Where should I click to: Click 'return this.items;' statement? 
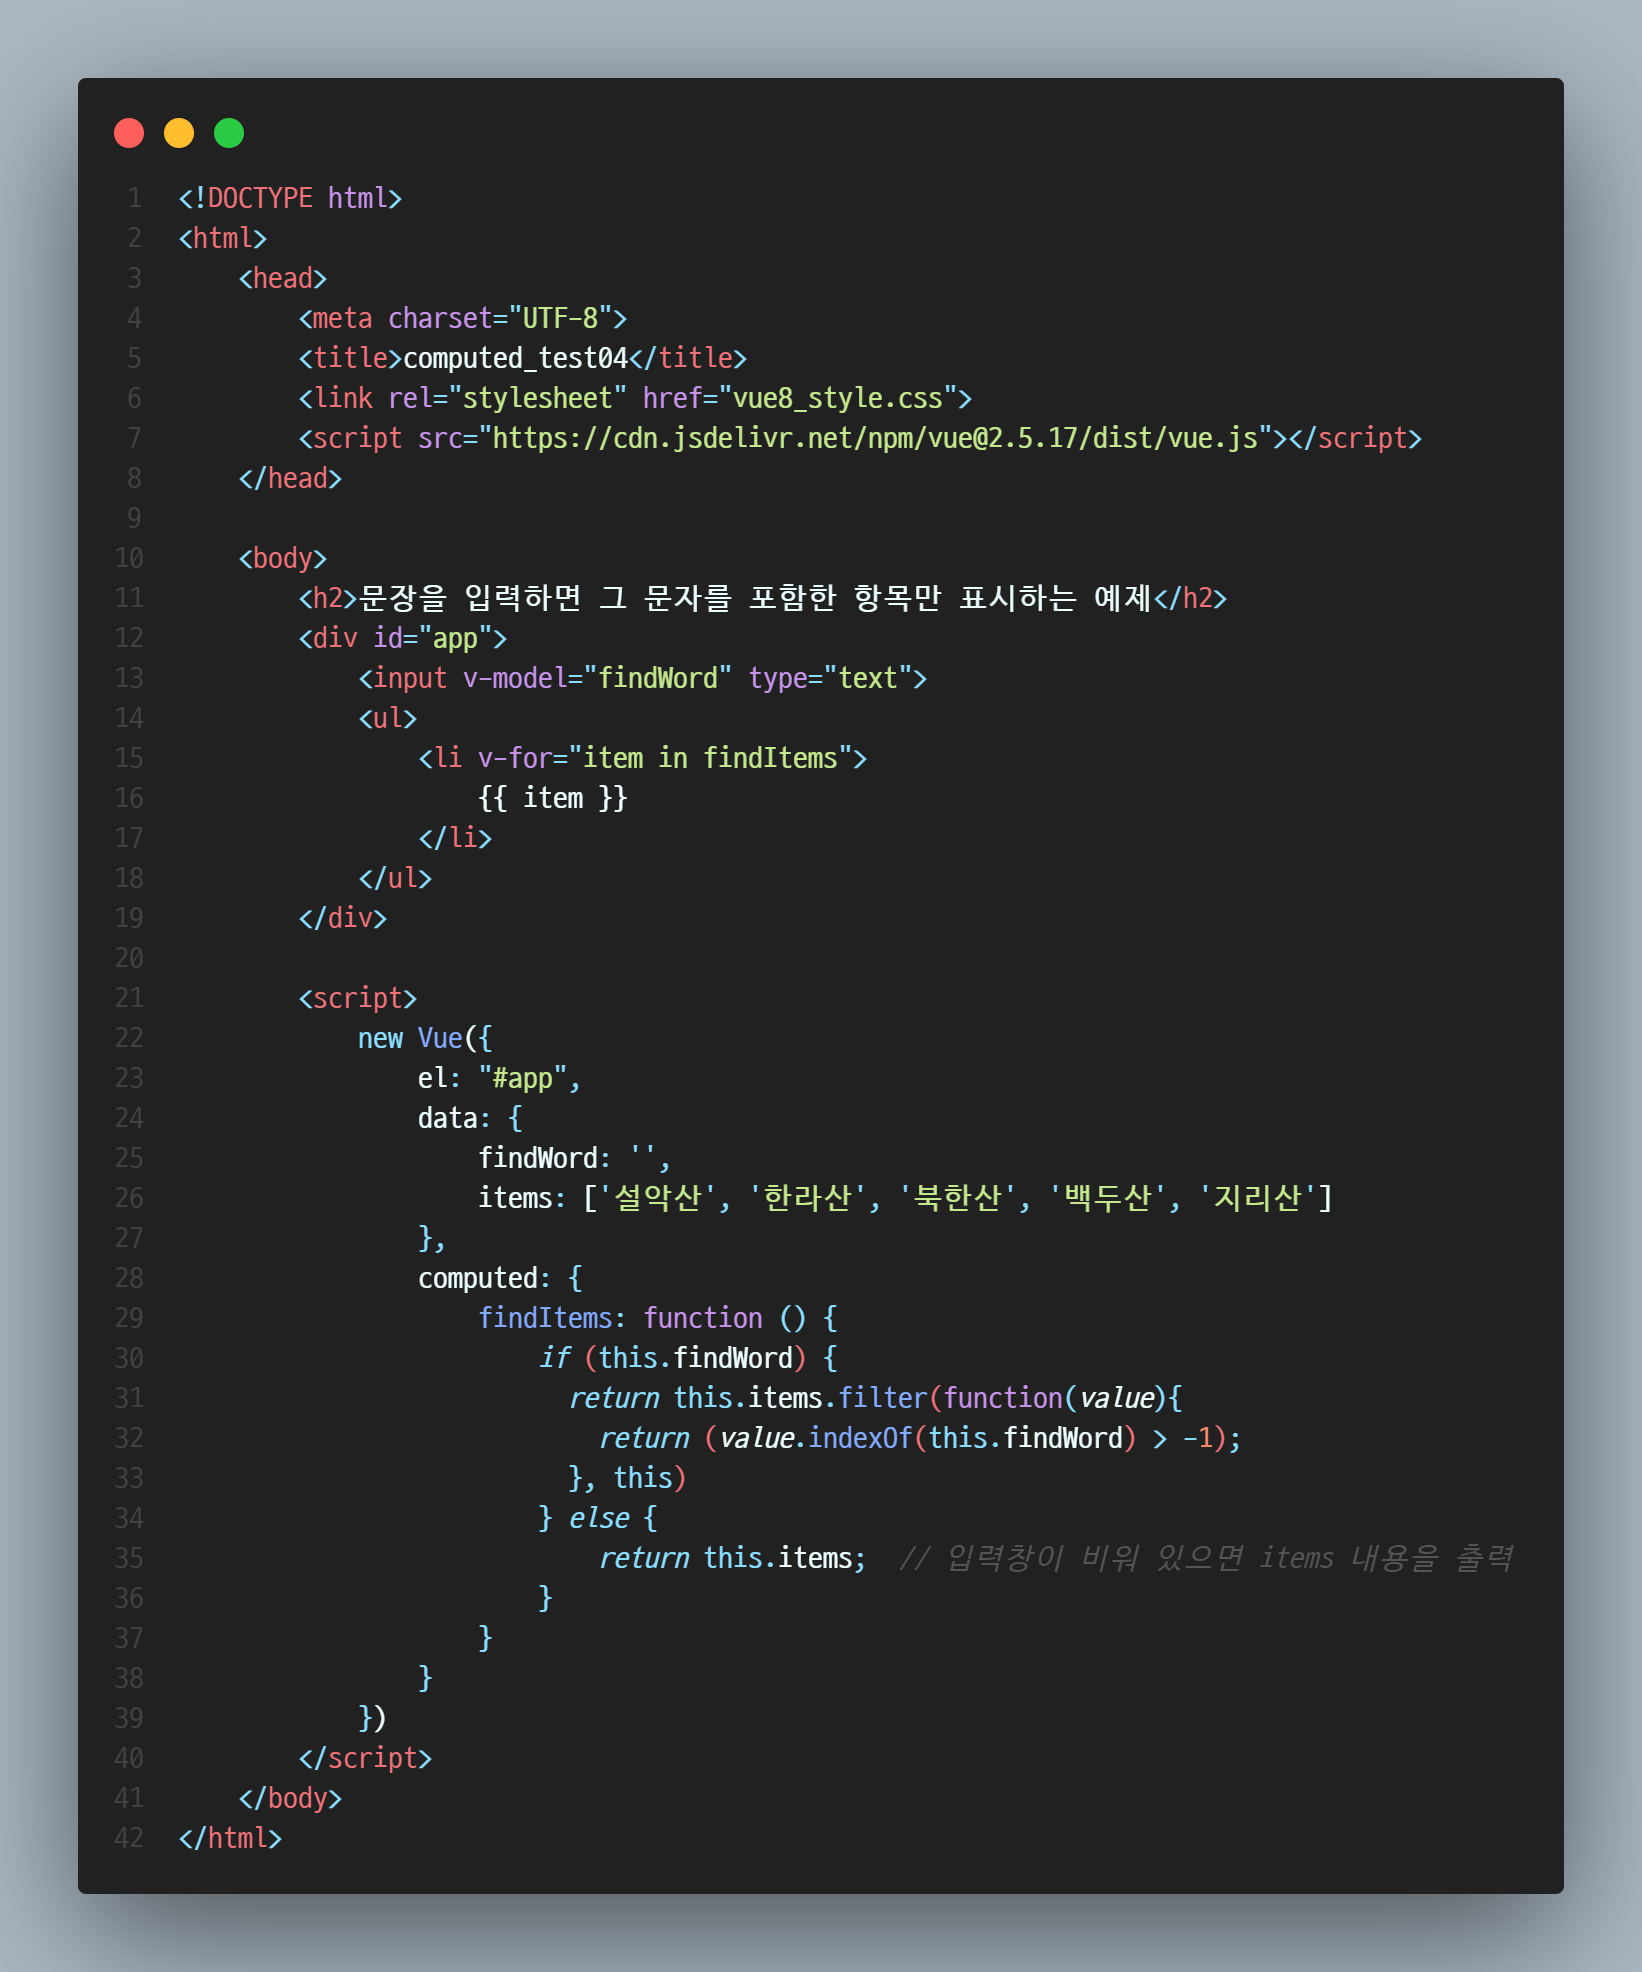pos(733,1558)
